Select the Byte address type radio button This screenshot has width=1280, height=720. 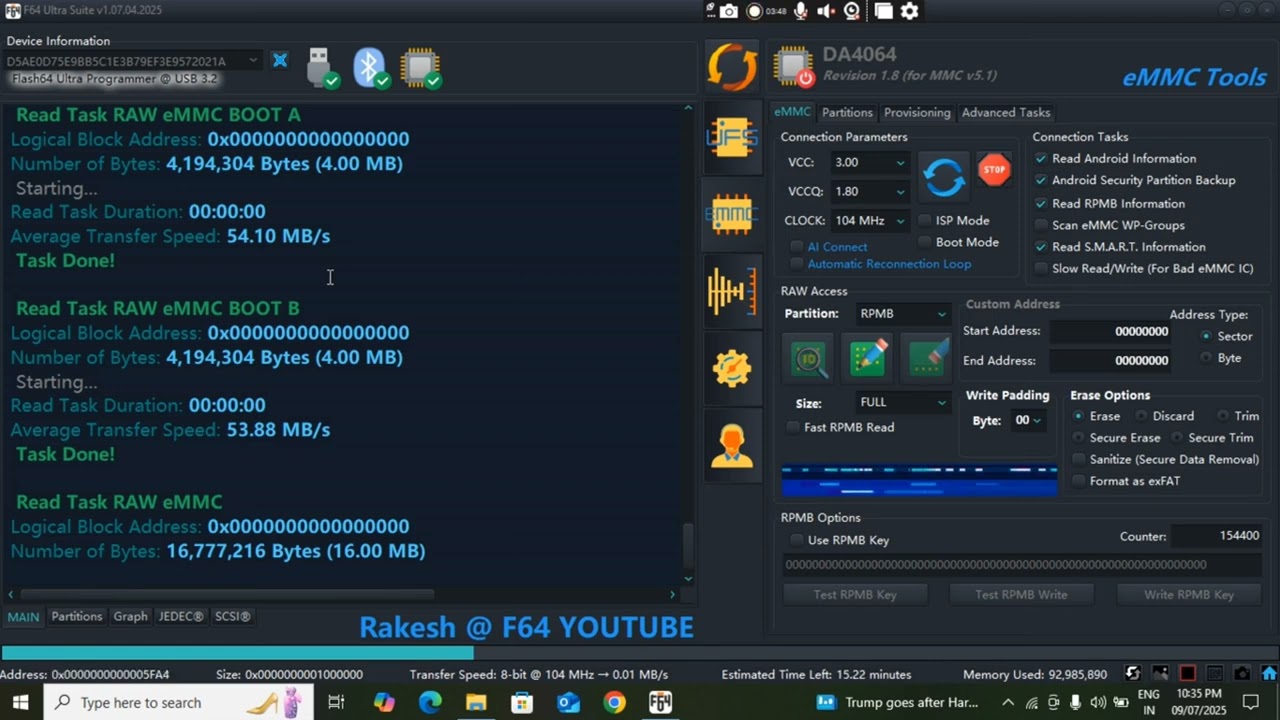tap(1206, 358)
